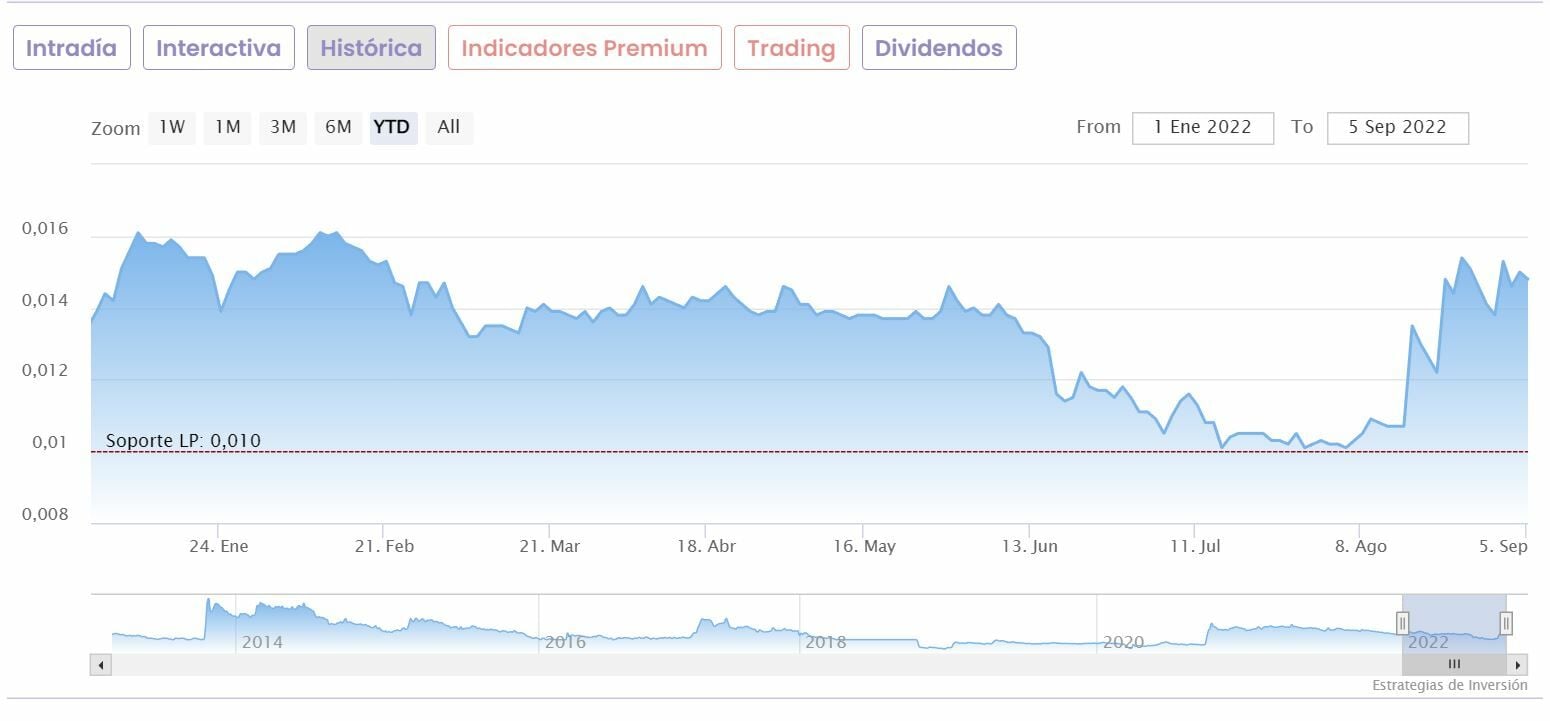1550x721 pixels.
Task: Set zoom range to 1M
Action: pyautogui.click(x=228, y=127)
